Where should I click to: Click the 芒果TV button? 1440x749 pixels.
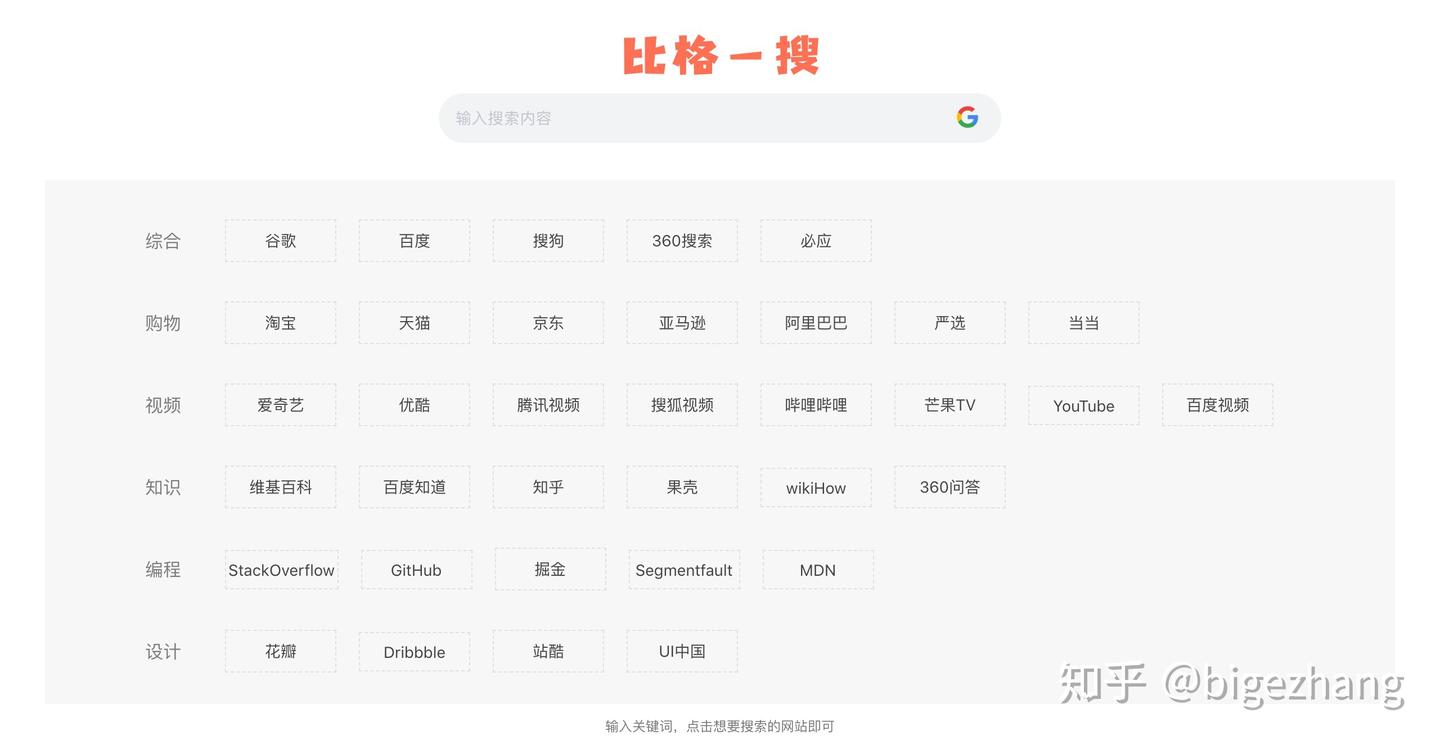tap(950, 405)
